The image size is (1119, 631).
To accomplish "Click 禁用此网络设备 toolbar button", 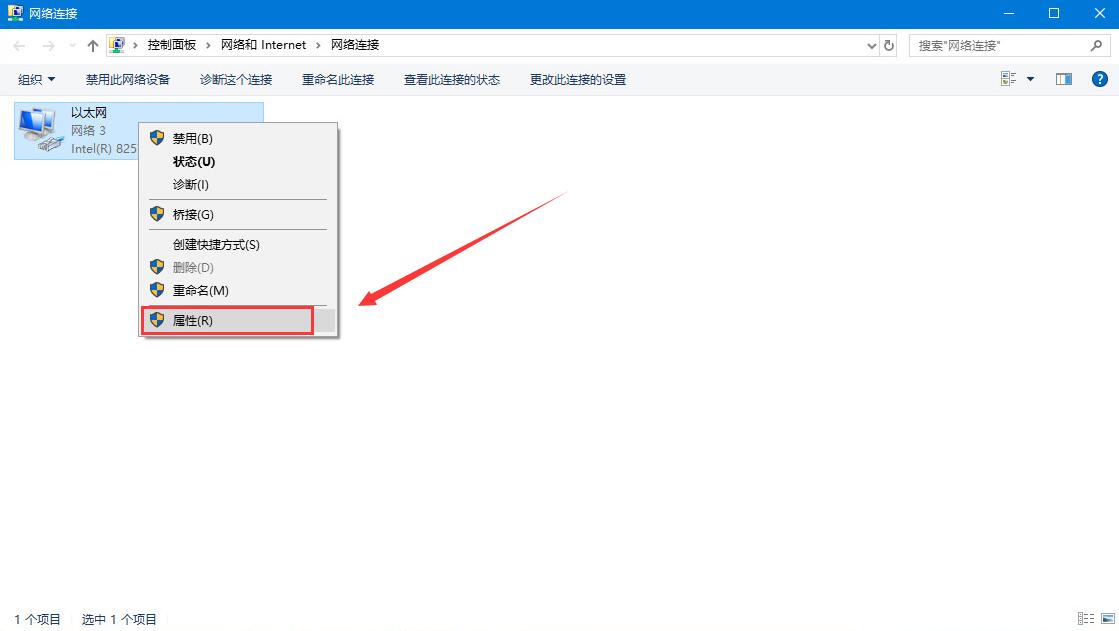I will pos(128,79).
